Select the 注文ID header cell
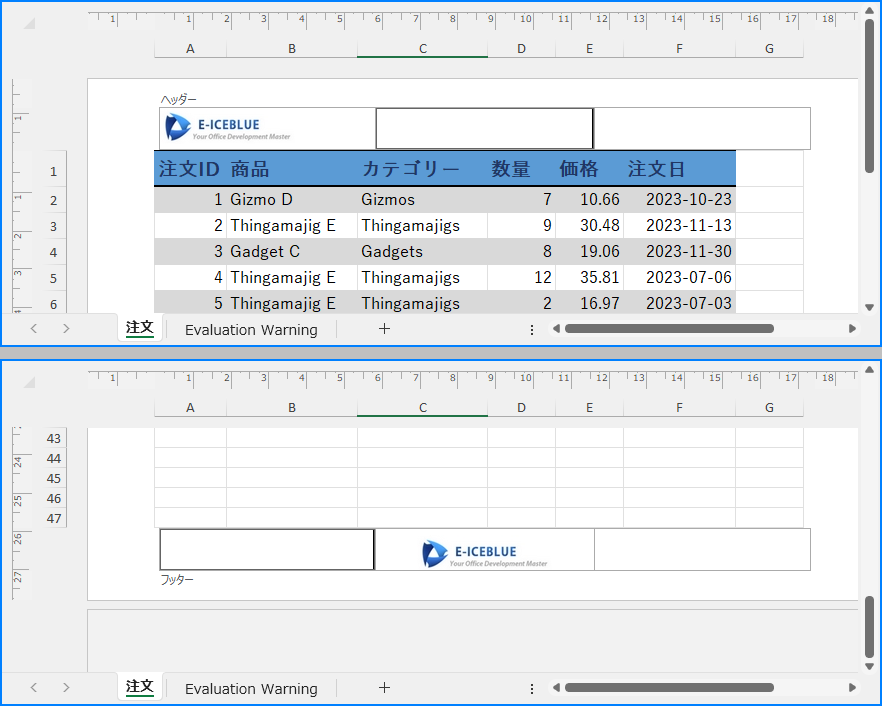Viewport: 882px width, 706px height. coord(190,169)
